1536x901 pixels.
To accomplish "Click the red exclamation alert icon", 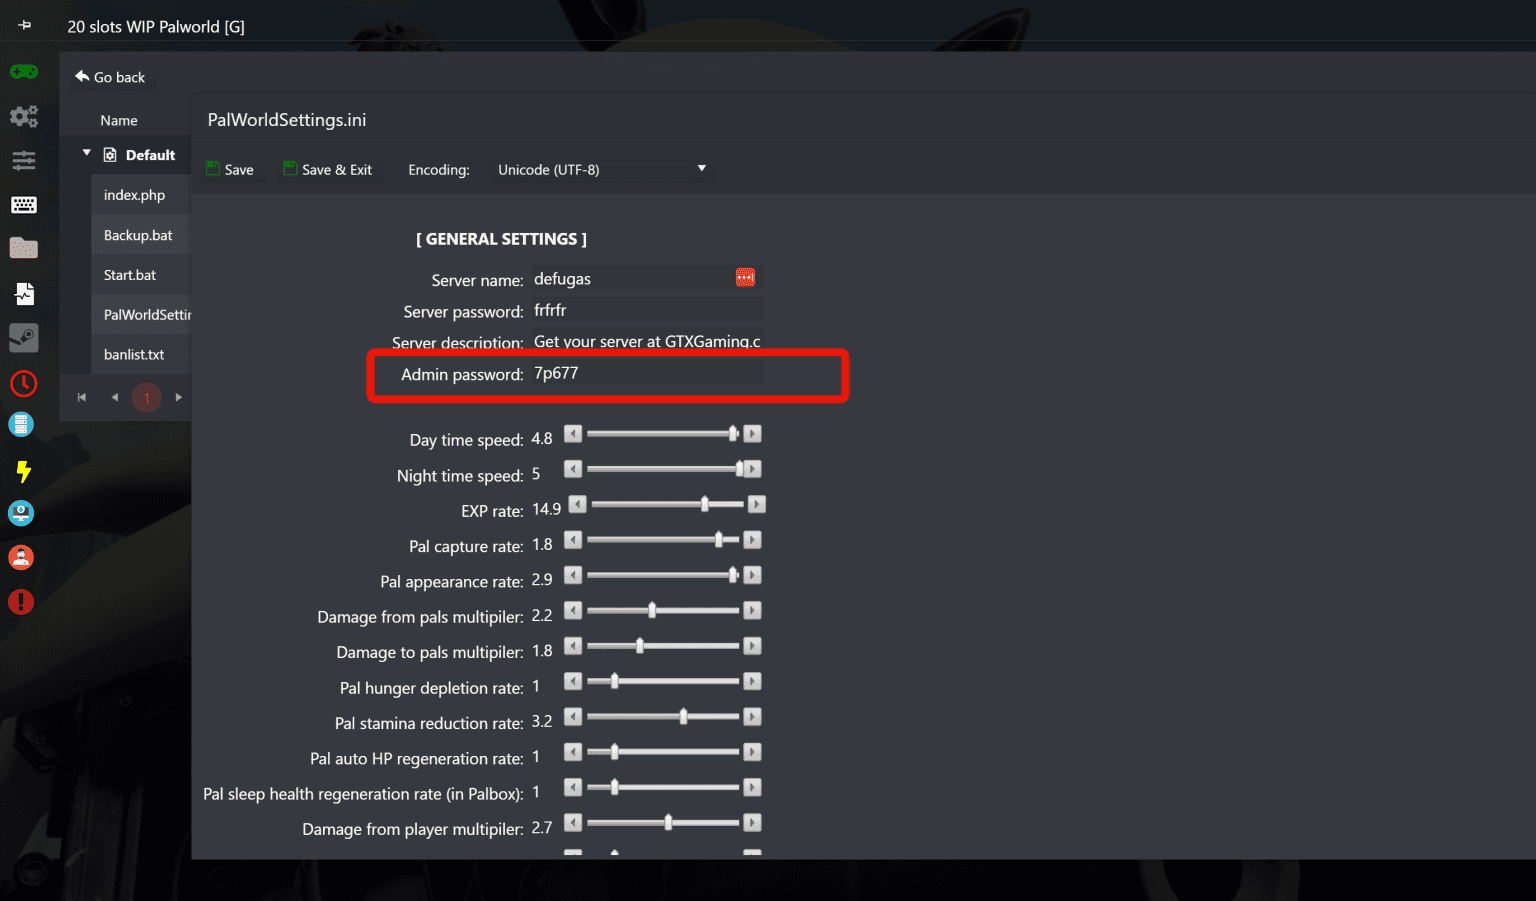I will pyautogui.click(x=21, y=602).
